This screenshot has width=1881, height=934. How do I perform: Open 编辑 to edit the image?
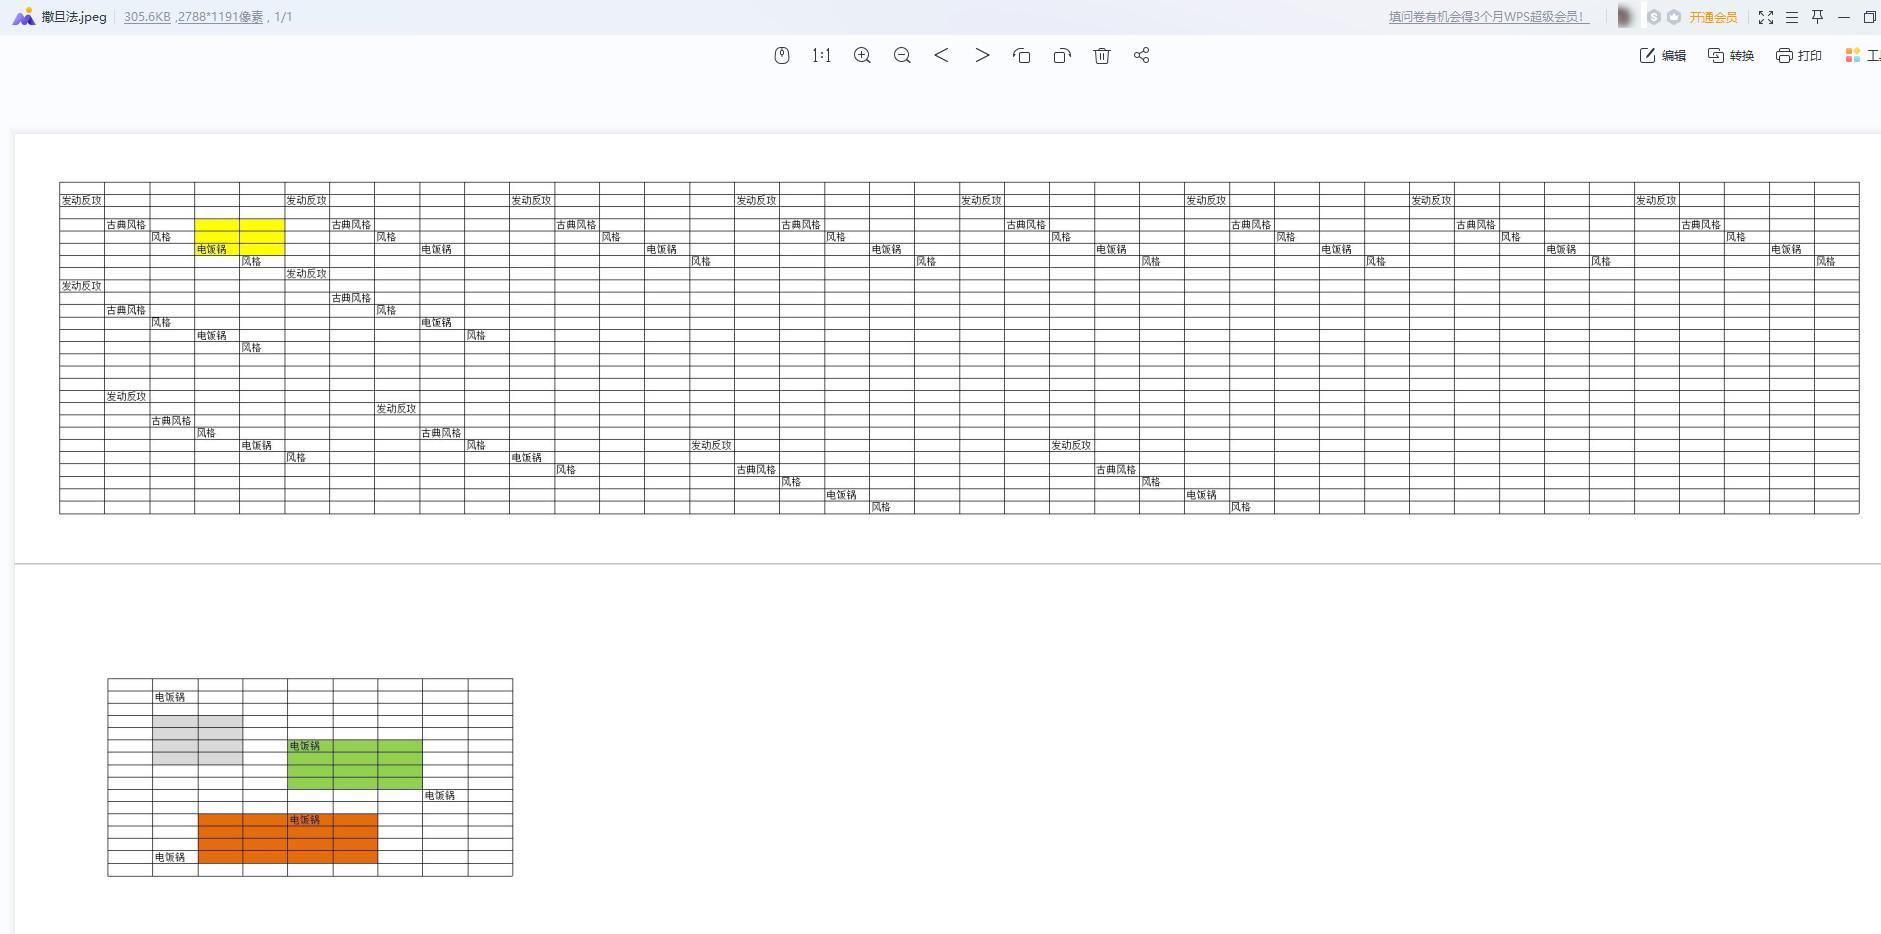click(1663, 56)
